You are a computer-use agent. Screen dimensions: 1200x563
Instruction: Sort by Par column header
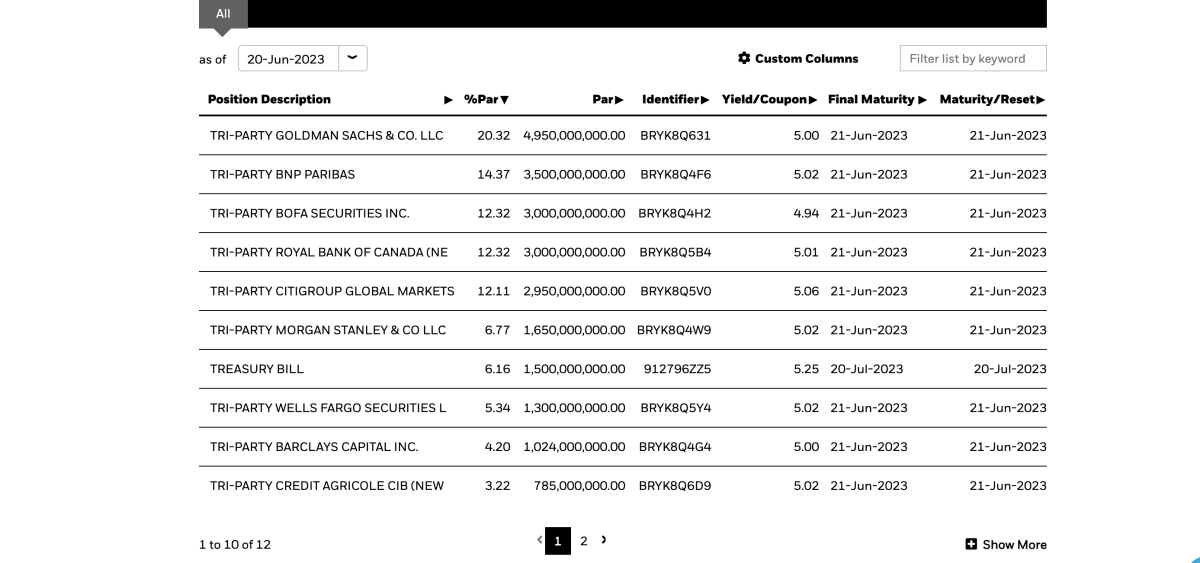tap(608, 99)
